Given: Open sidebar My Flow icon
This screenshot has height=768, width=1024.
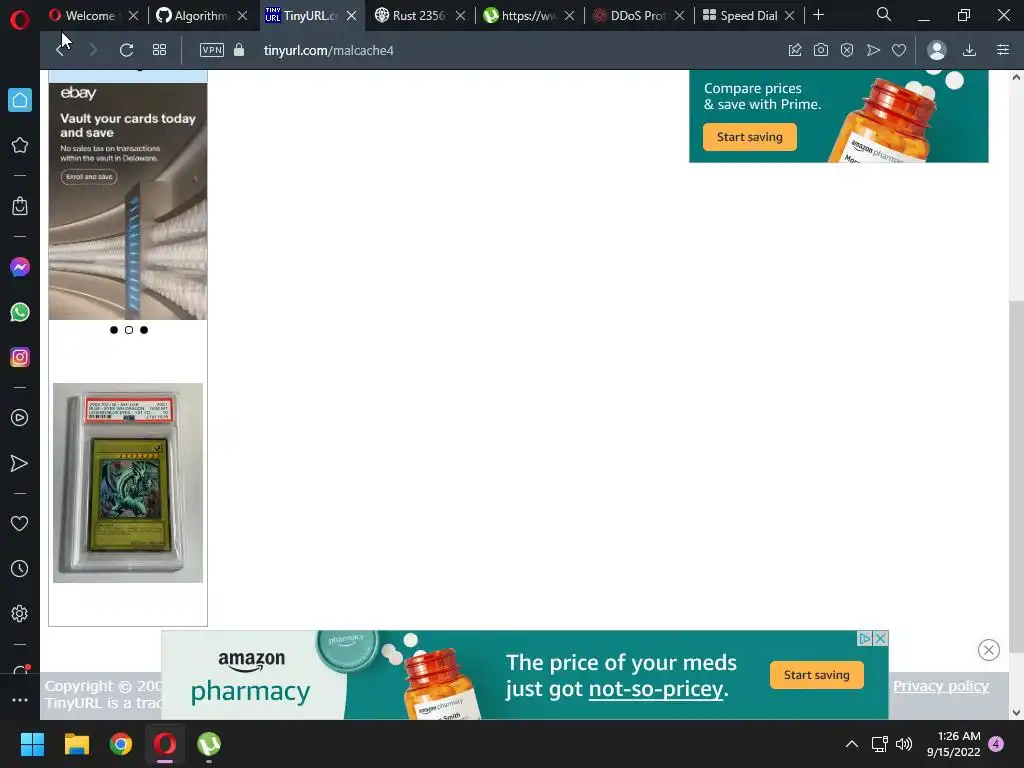Looking at the screenshot, I should [20, 464].
